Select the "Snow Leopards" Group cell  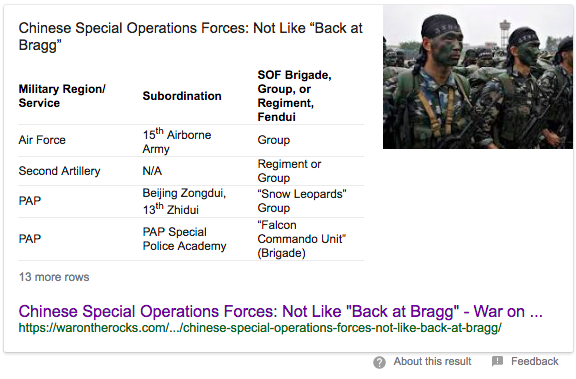[x=302, y=201]
